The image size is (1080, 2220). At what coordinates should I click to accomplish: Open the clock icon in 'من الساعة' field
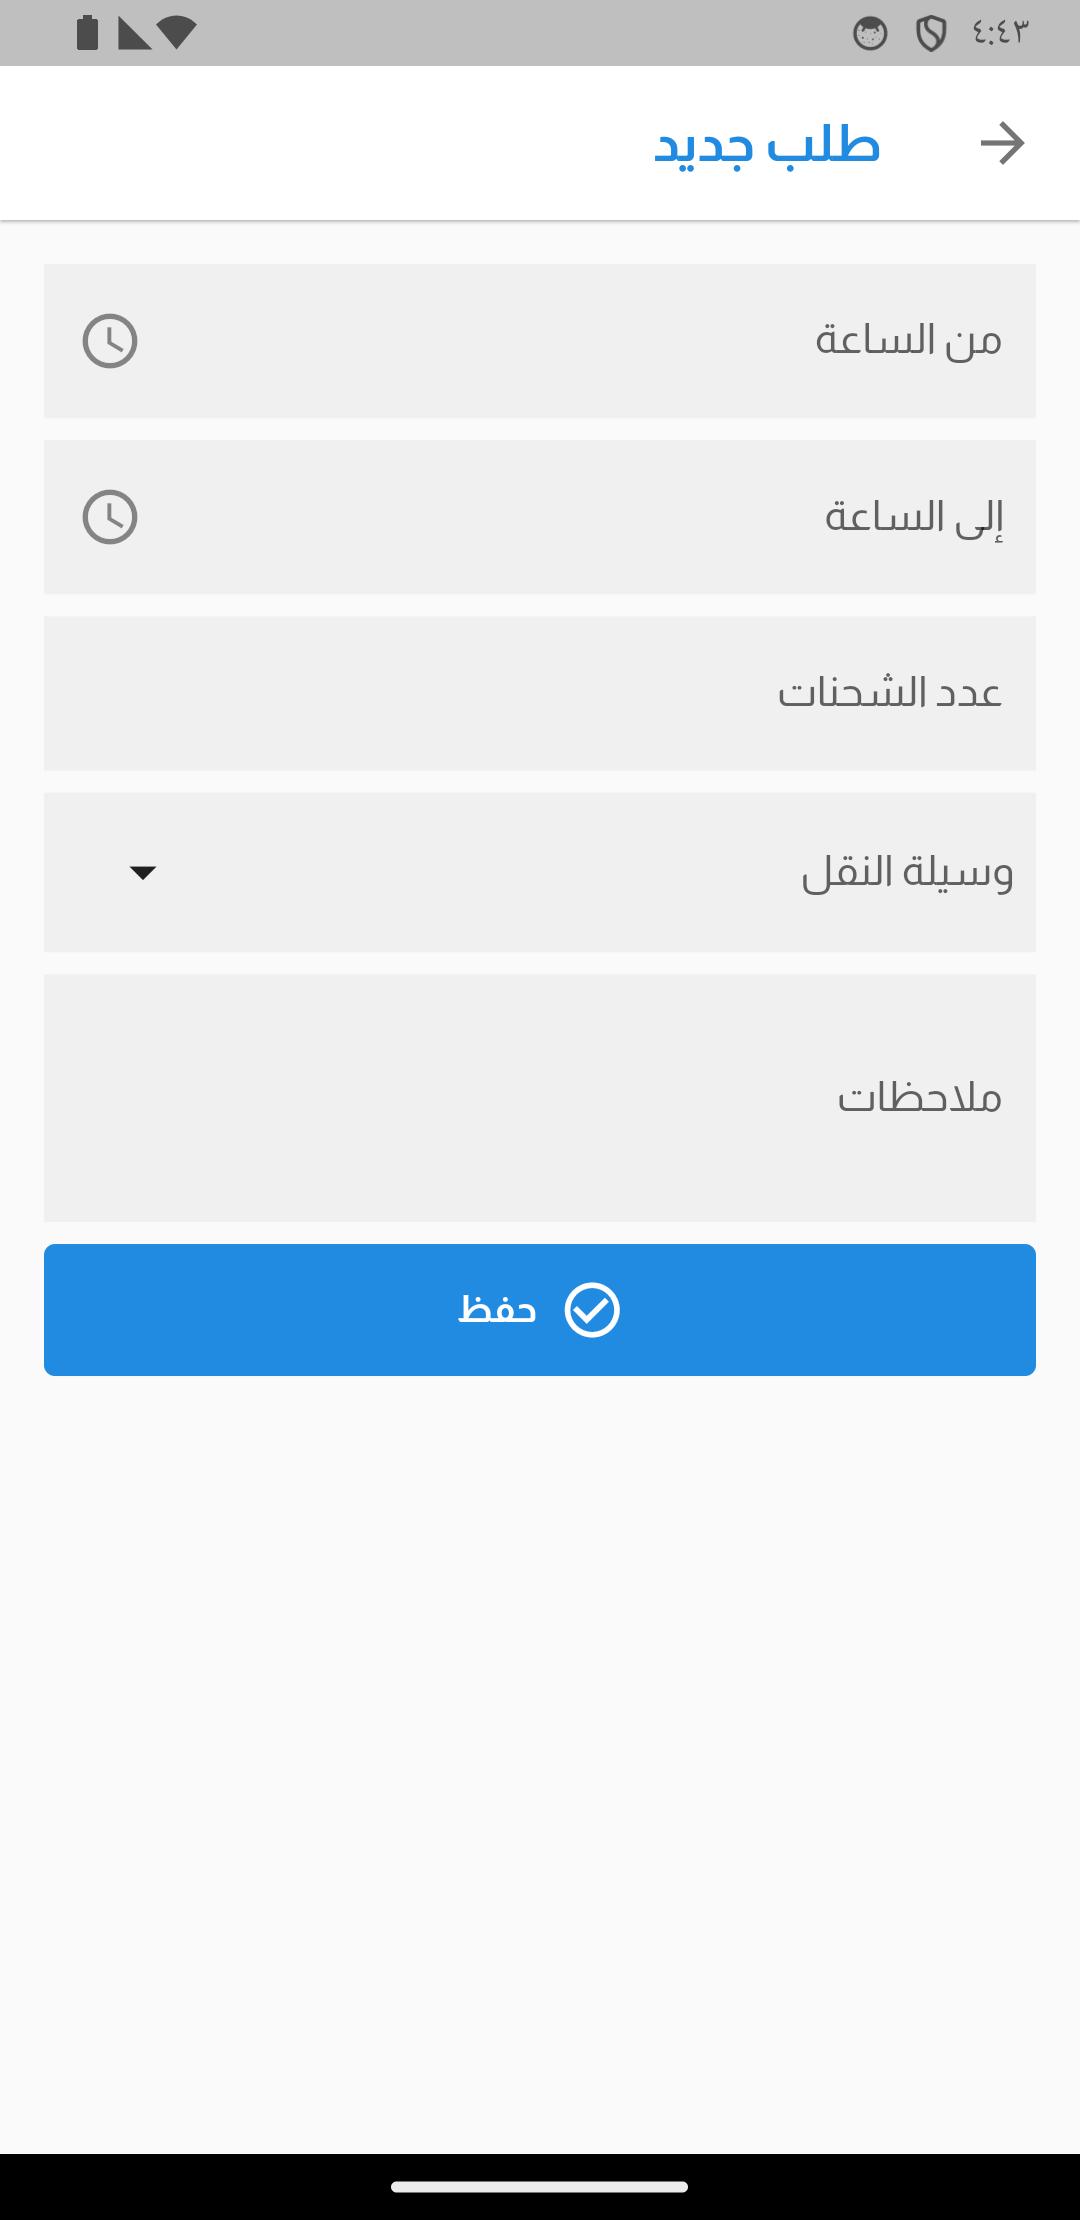tap(110, 341)
